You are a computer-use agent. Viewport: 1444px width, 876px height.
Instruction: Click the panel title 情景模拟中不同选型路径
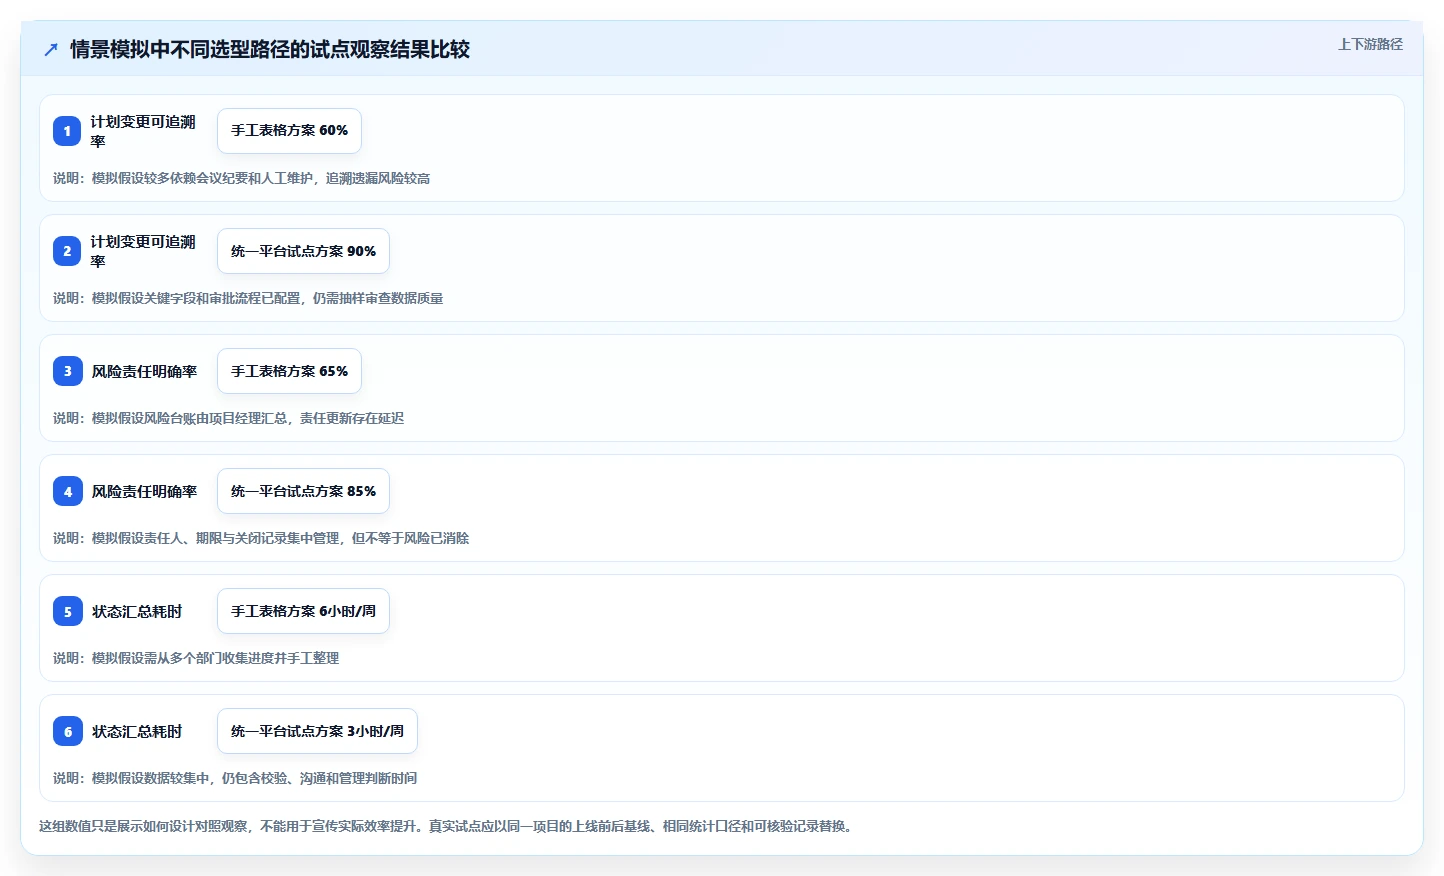tap(270, 49)
